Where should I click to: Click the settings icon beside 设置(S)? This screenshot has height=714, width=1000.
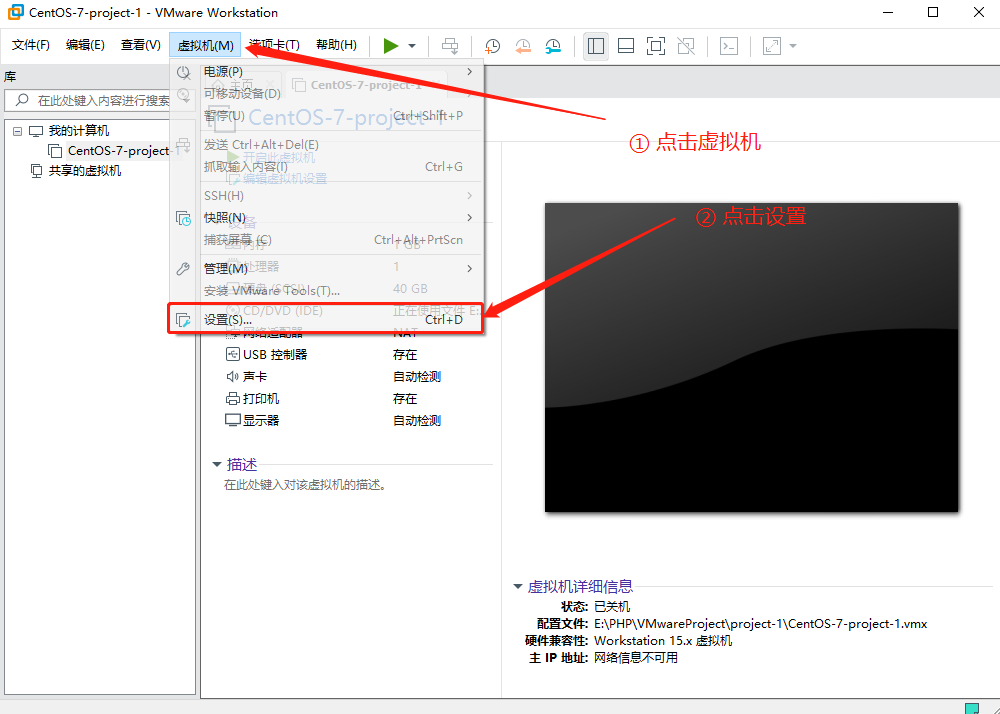(x=183, y=320)
